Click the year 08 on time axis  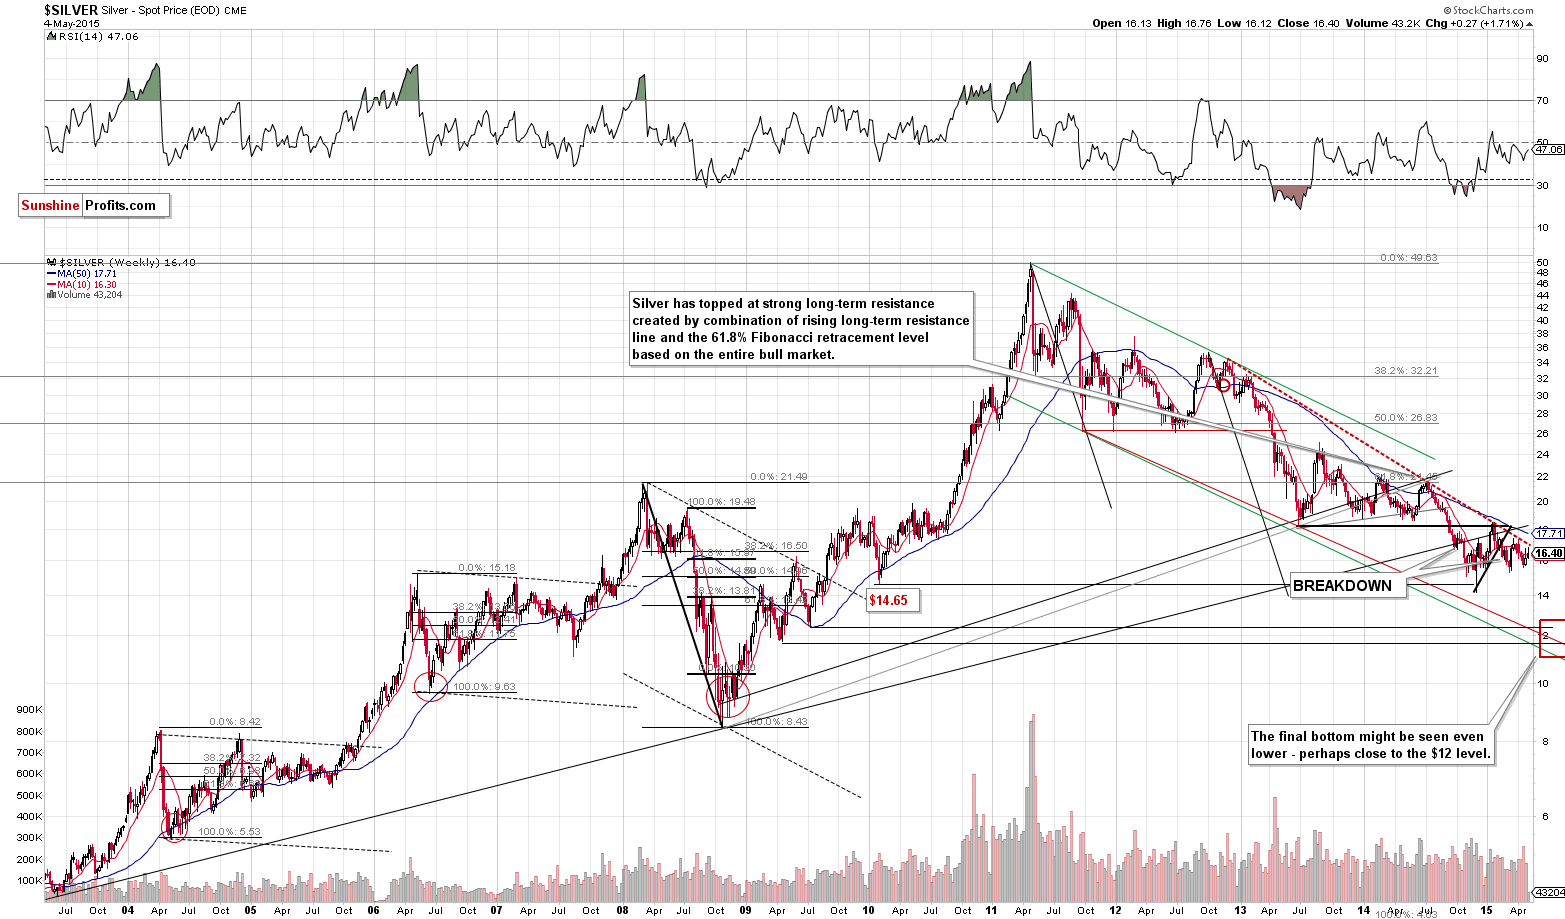tap(622, 911)
